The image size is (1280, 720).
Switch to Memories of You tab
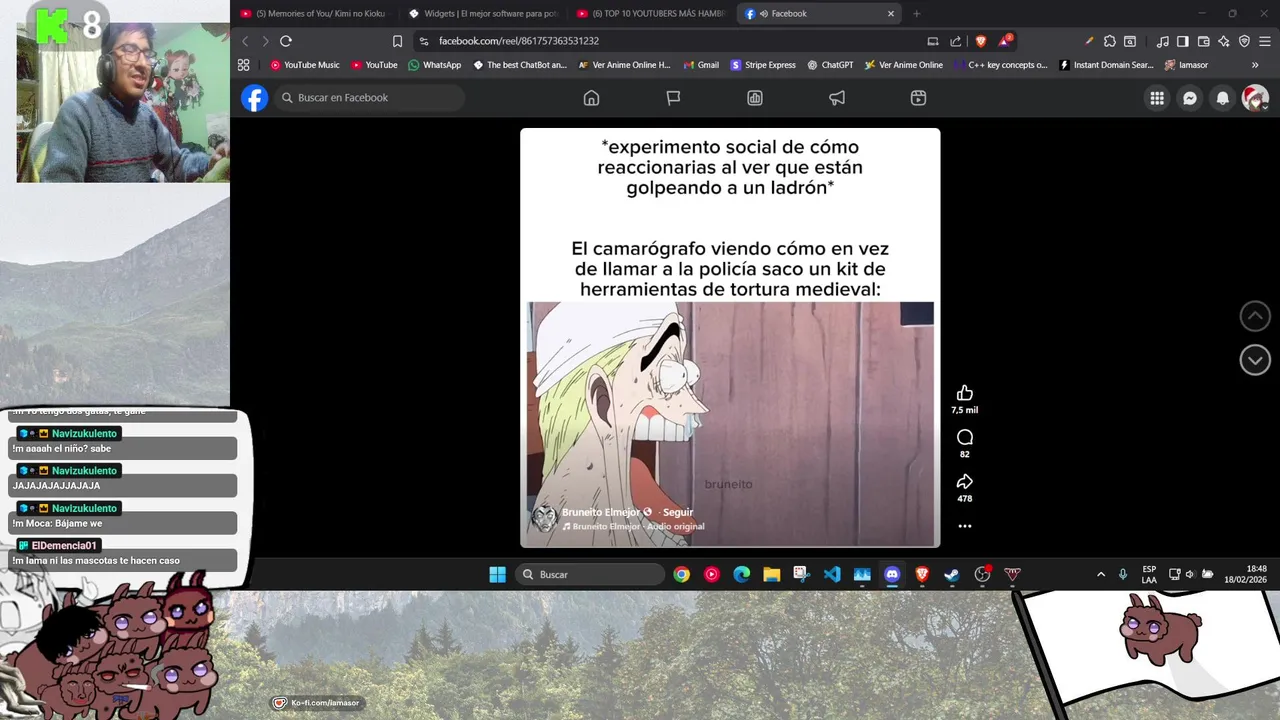pos(313,14)
